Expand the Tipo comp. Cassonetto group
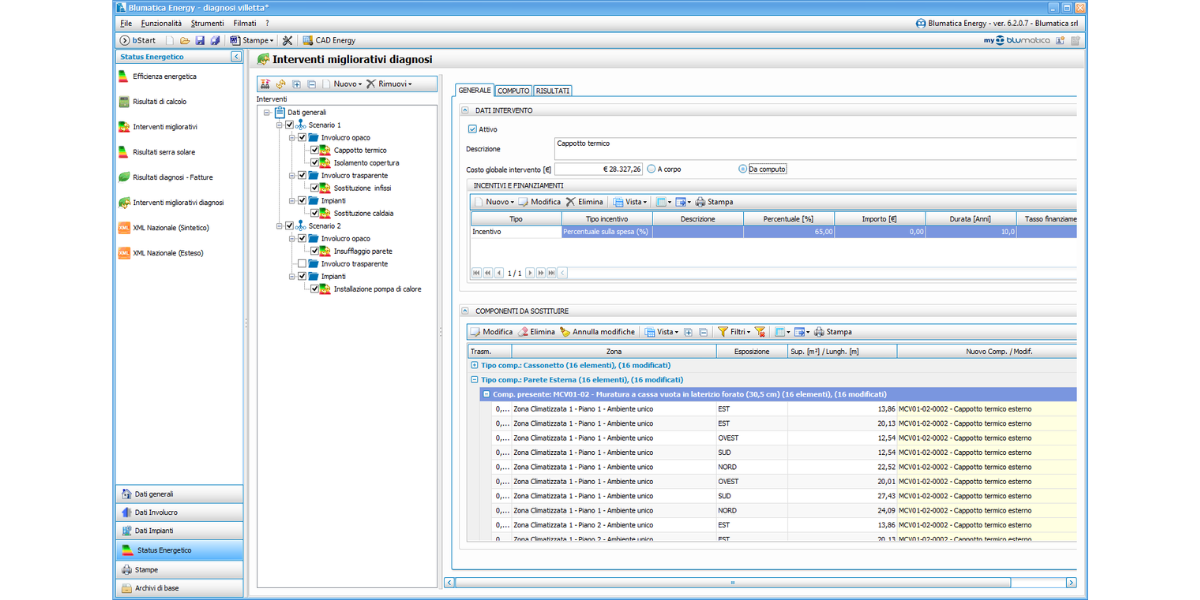Image resolution: width=1200 pixels, height=600 pixels. pyautogui.click(x=474, y=365)
